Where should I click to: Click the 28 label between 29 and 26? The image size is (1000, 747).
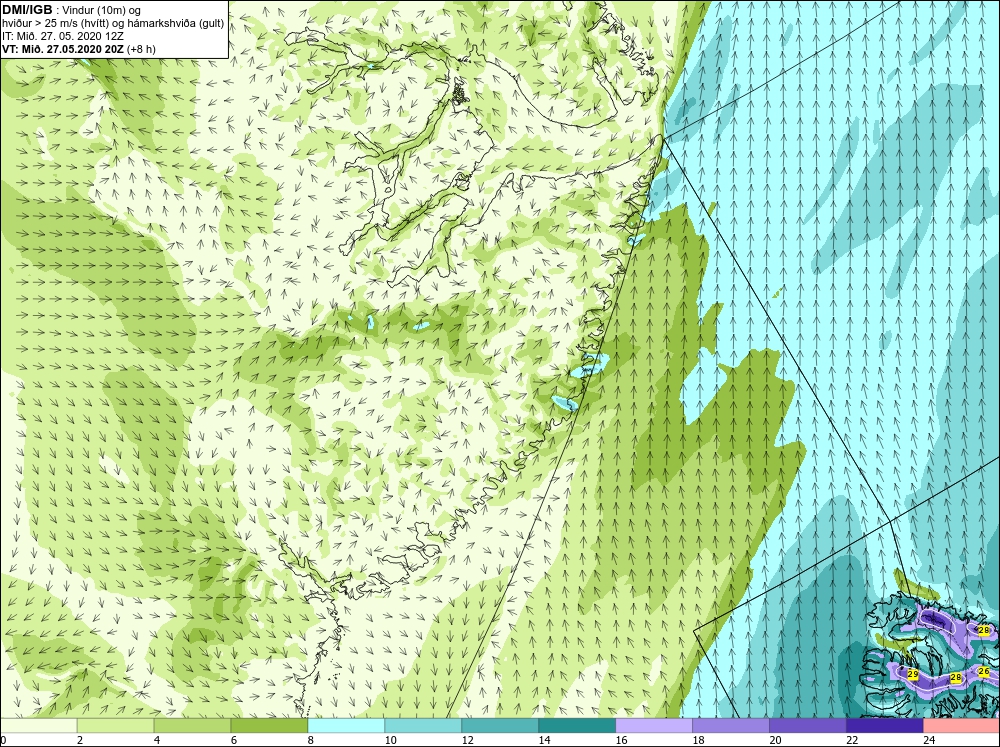(955, 678)
